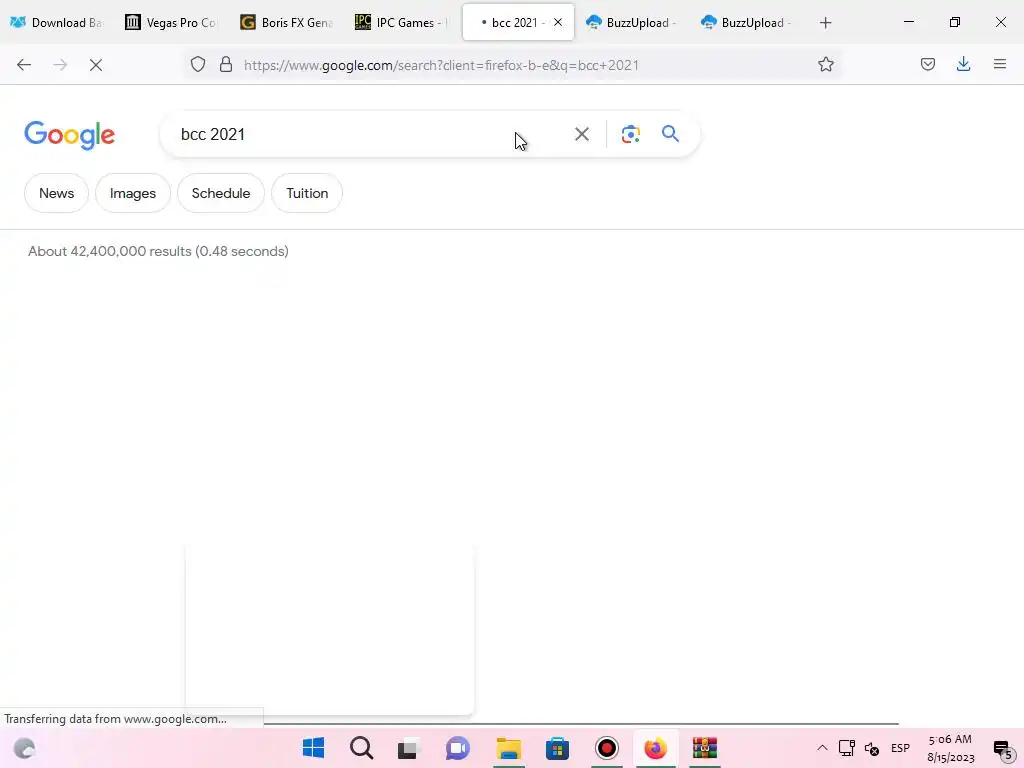This screenshot has width=1024, height=768.
Task: Switch to Boris FX tab
Action: (287, 23)
